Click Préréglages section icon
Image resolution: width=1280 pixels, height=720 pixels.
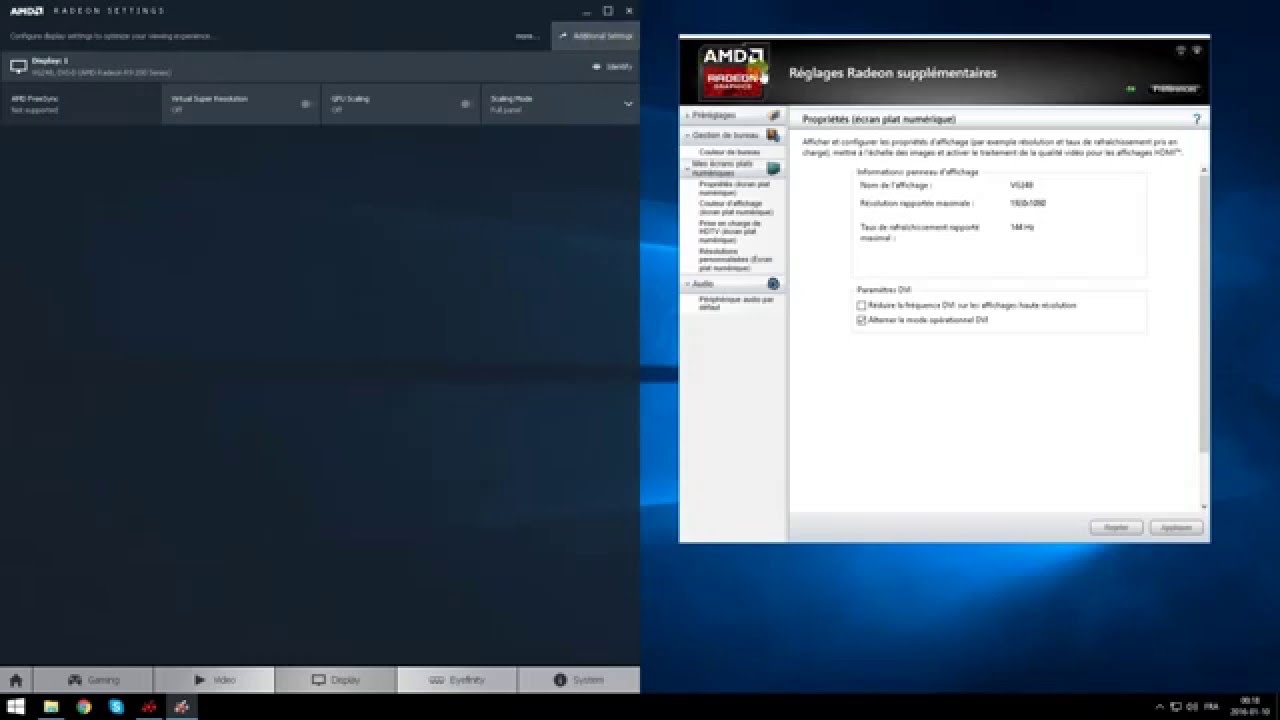point(773,116)
